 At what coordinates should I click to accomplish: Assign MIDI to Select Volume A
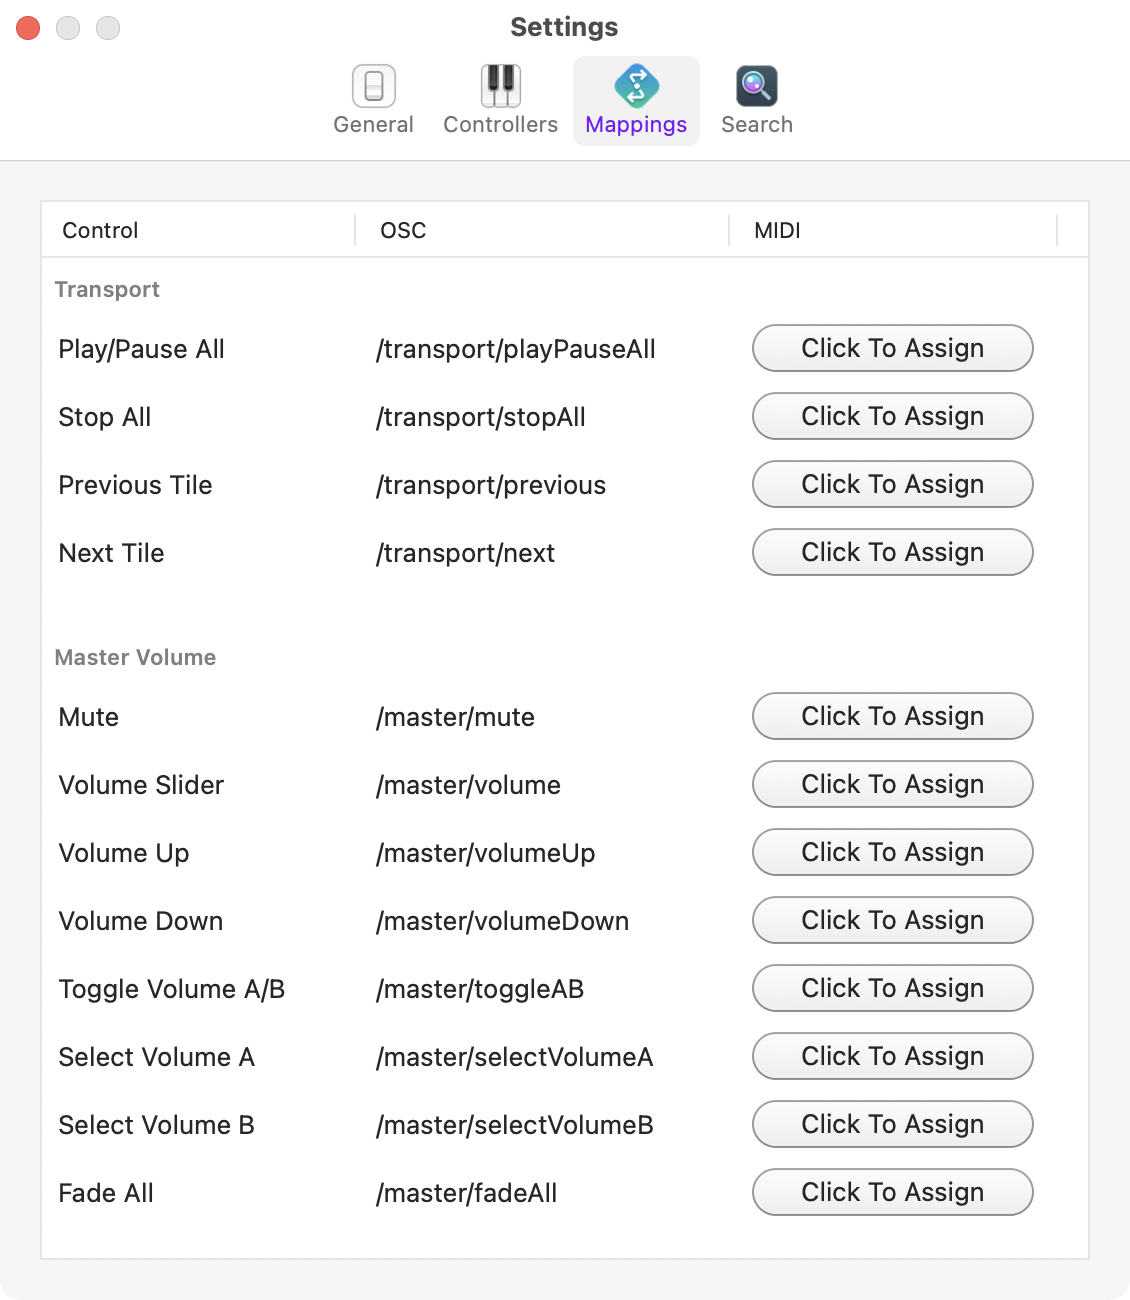point(893,1056)
